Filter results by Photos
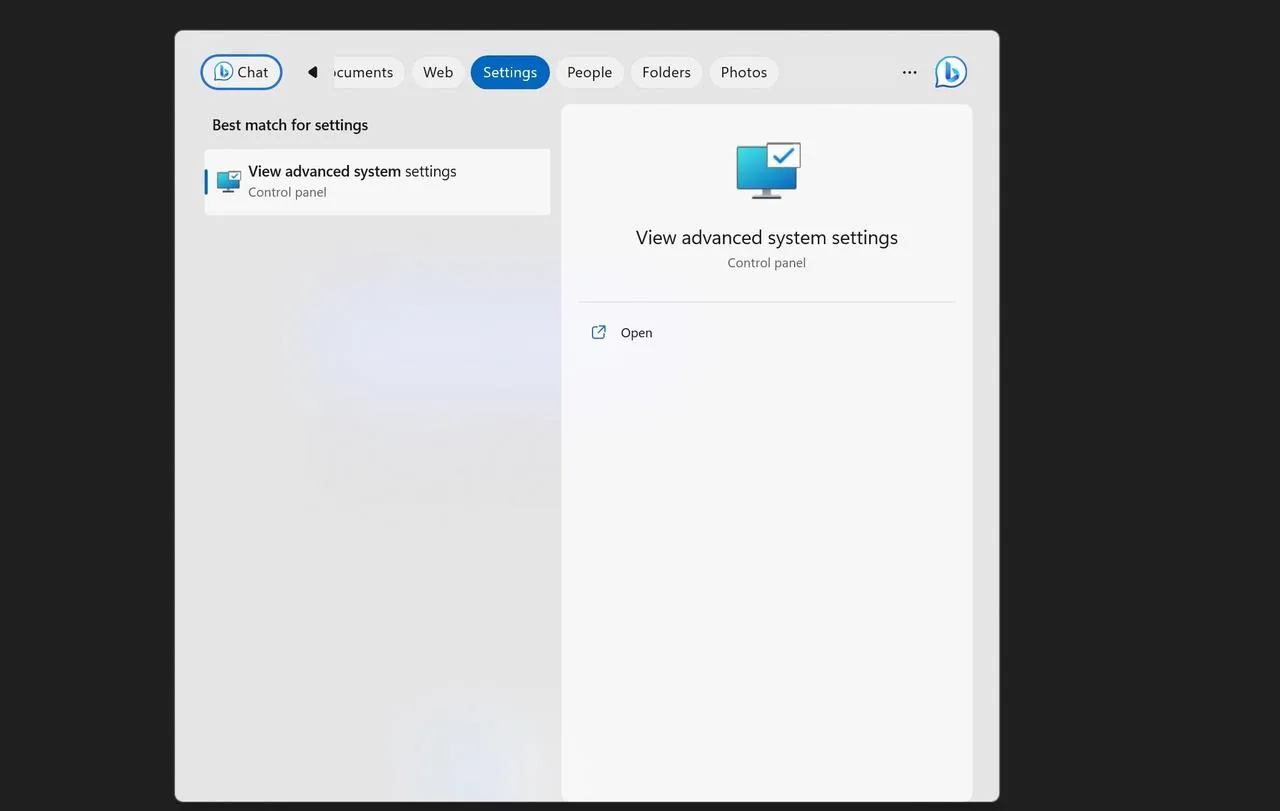1280x811 pixels. pos(743,72)
